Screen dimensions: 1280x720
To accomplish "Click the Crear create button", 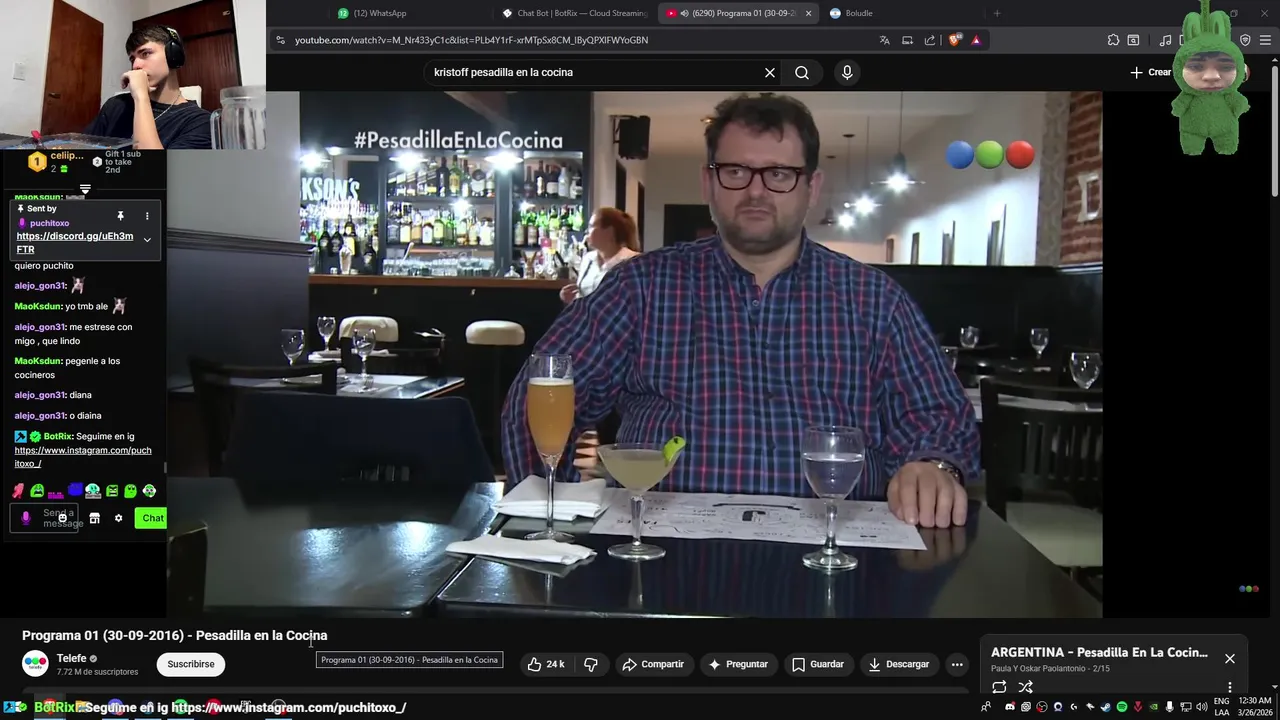I will tap(1151, 72).
